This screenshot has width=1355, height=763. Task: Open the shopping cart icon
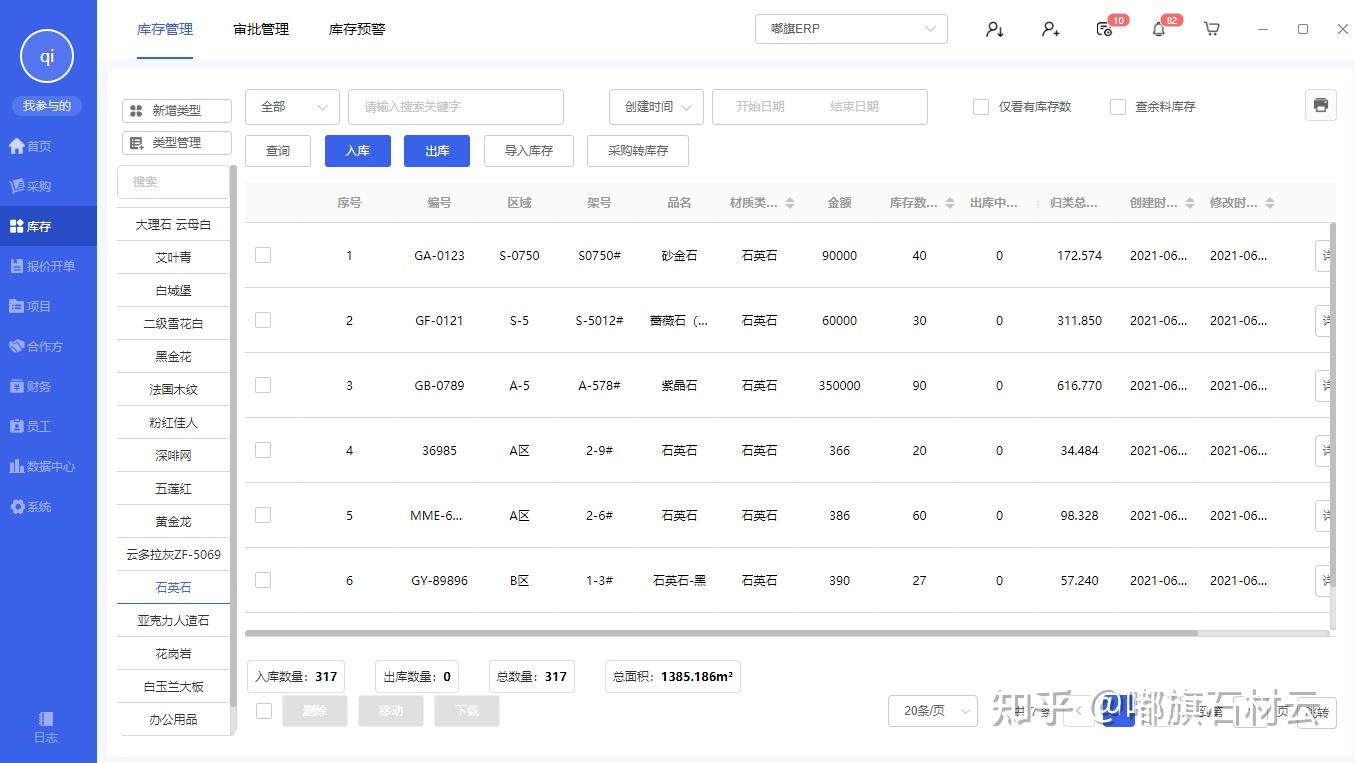pos(1212,29)
